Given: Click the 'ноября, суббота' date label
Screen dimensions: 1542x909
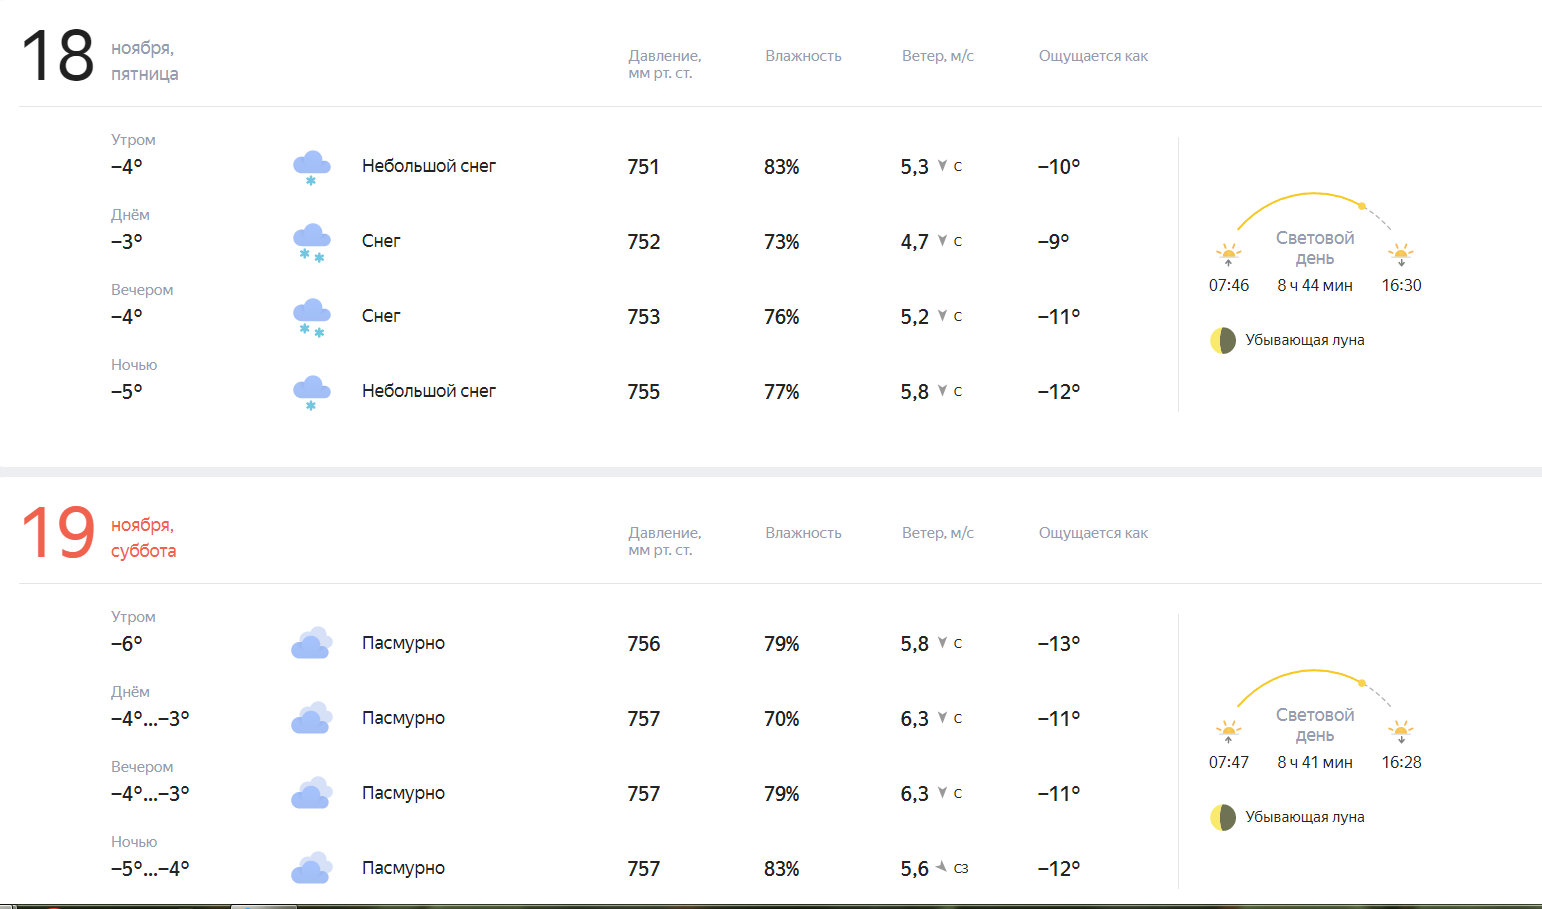Looking at the screenshot, I should click(143, 538).
